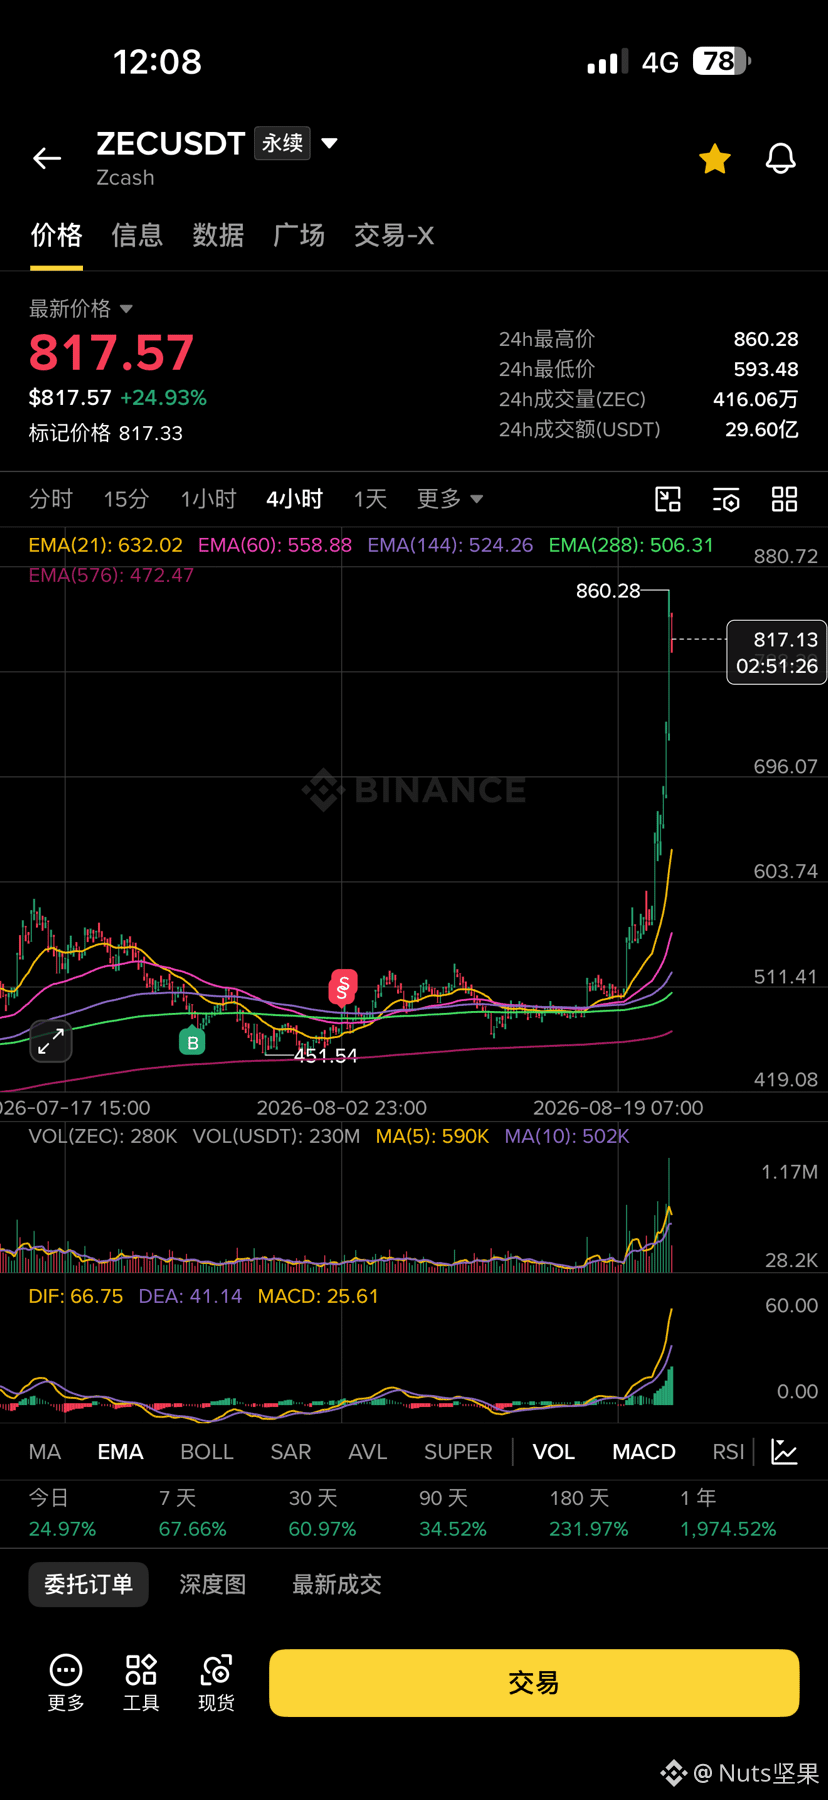Open the Spot (现货) icon
The height and width of the screenshot is (1800, 828).
coord(216,1683)
